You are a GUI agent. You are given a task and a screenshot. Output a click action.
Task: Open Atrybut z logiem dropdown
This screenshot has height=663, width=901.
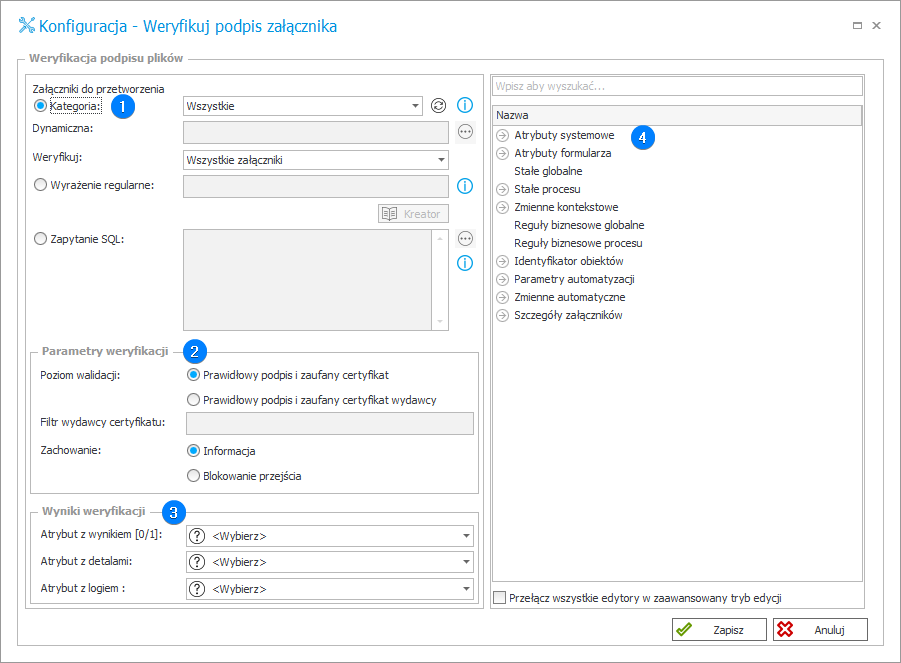point(330,589)
